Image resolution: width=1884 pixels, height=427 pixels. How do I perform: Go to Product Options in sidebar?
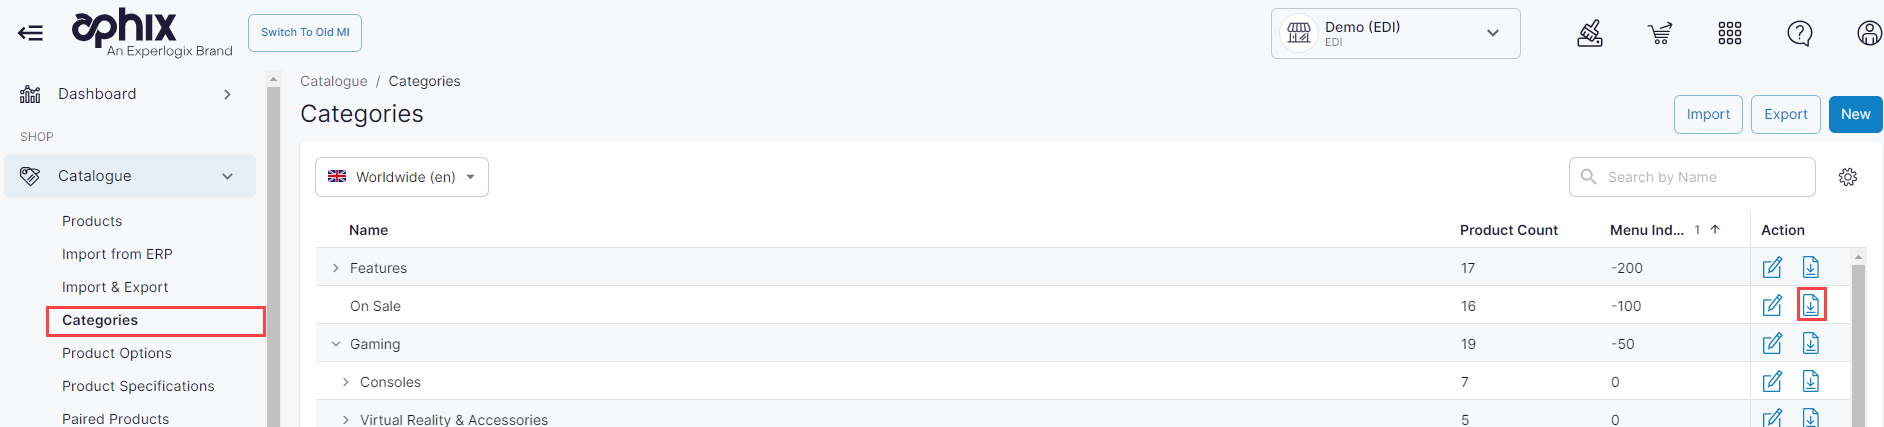(x=117, y=353)
